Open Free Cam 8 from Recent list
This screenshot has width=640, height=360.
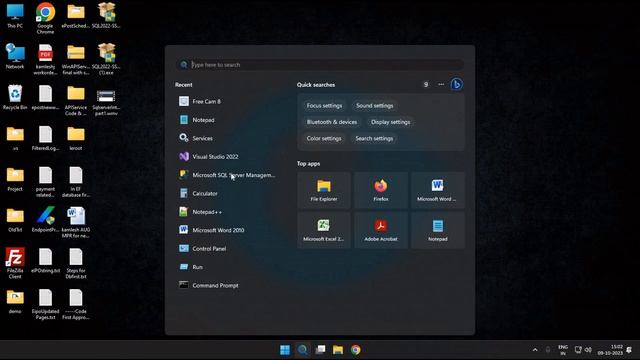pos(227,101)
